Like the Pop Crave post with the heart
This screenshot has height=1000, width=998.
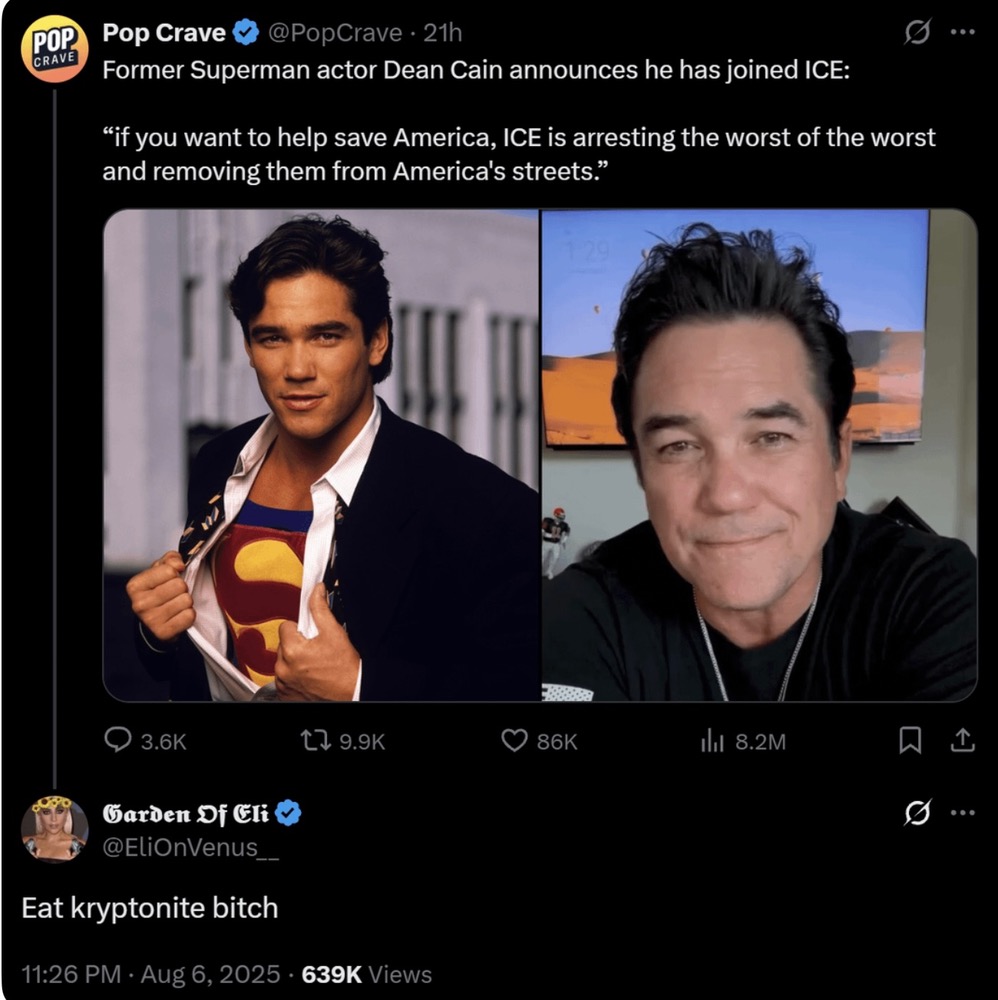pos(514,740)
